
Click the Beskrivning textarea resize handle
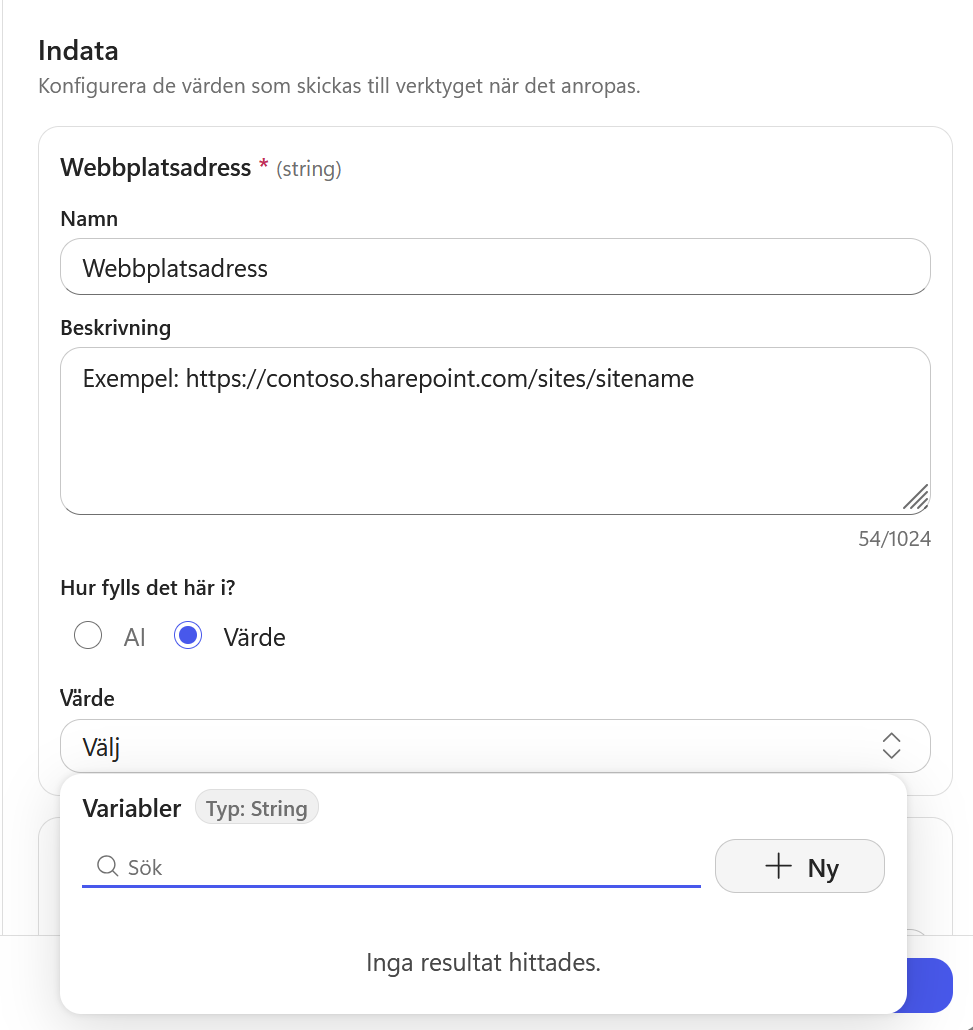click(x=916, y=498)
